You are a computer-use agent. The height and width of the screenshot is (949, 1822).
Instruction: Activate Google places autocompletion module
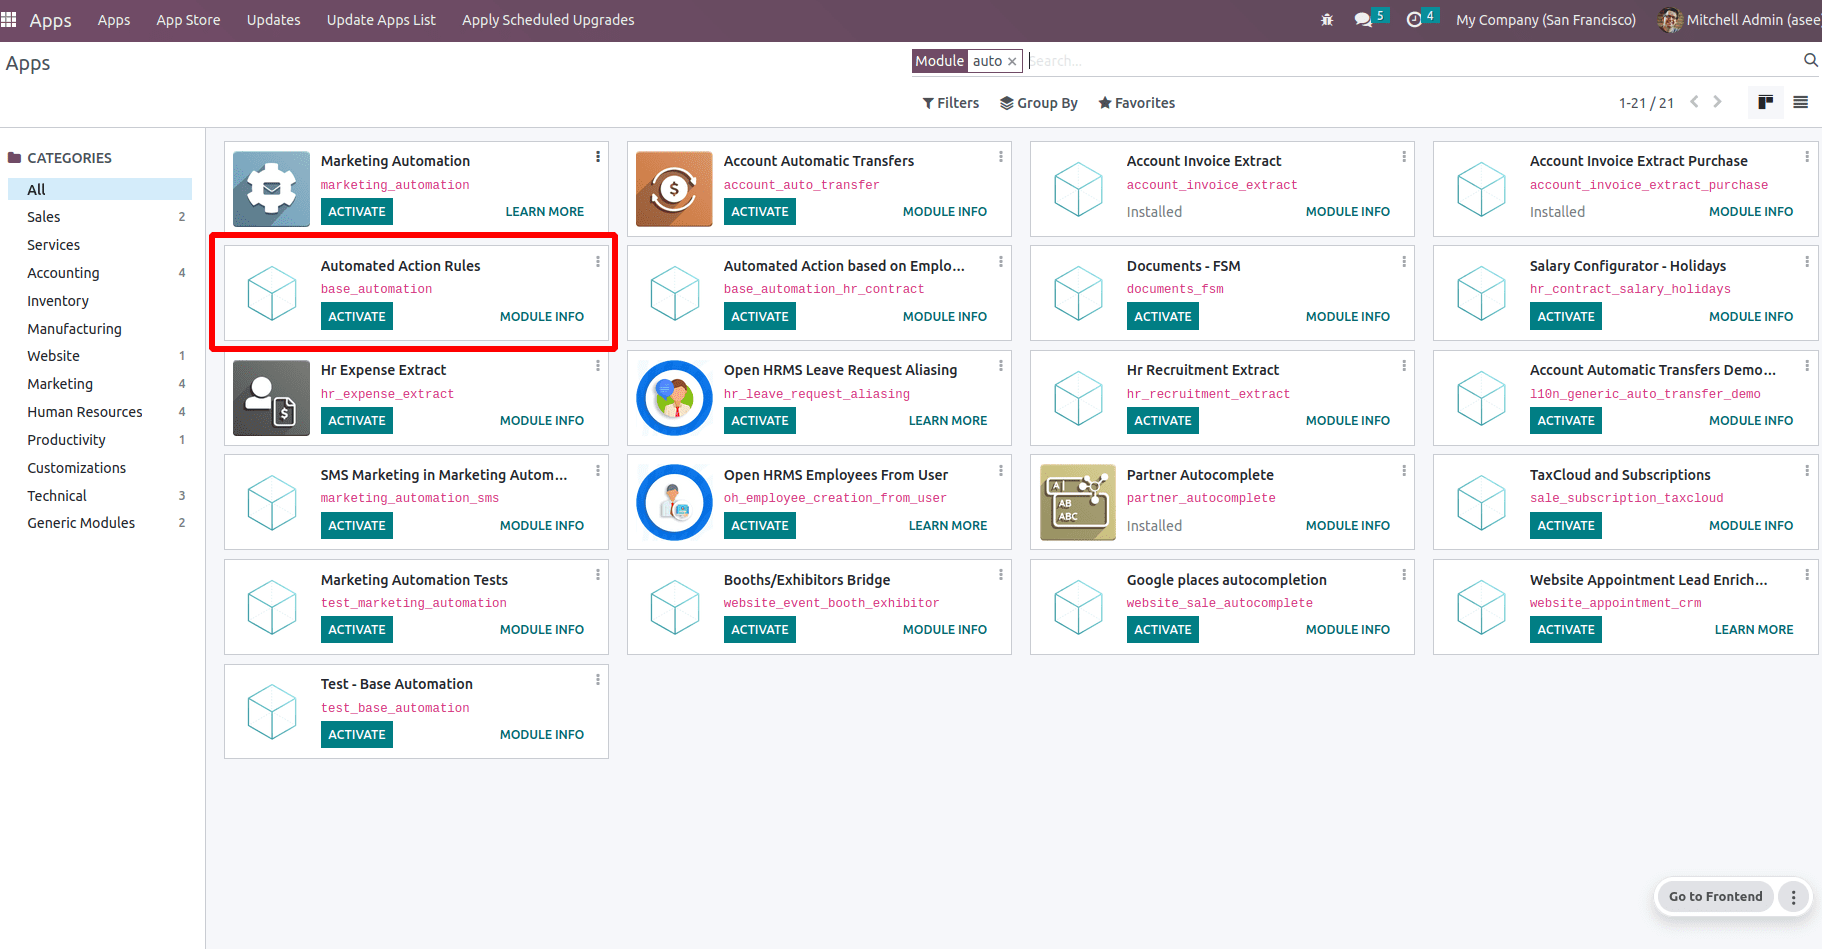point(1163,629)
